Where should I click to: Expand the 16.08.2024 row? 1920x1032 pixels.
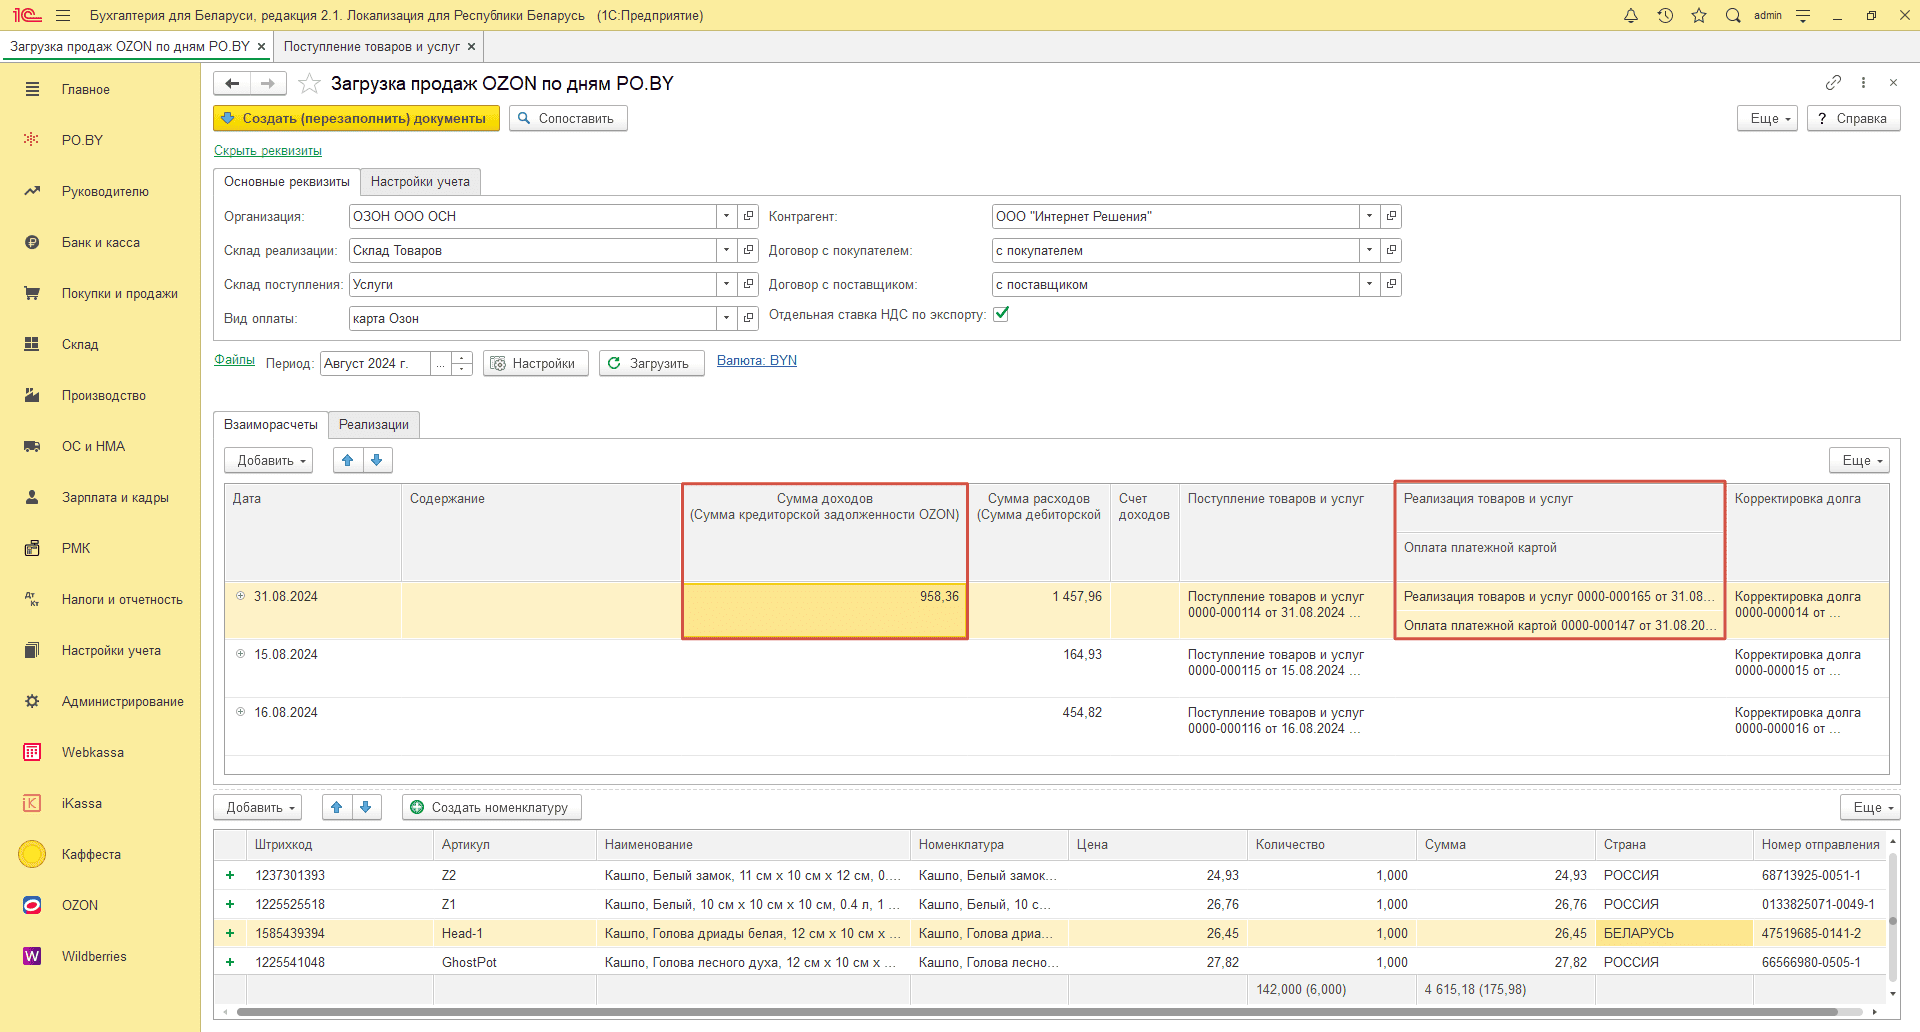[x=240, y=712]
